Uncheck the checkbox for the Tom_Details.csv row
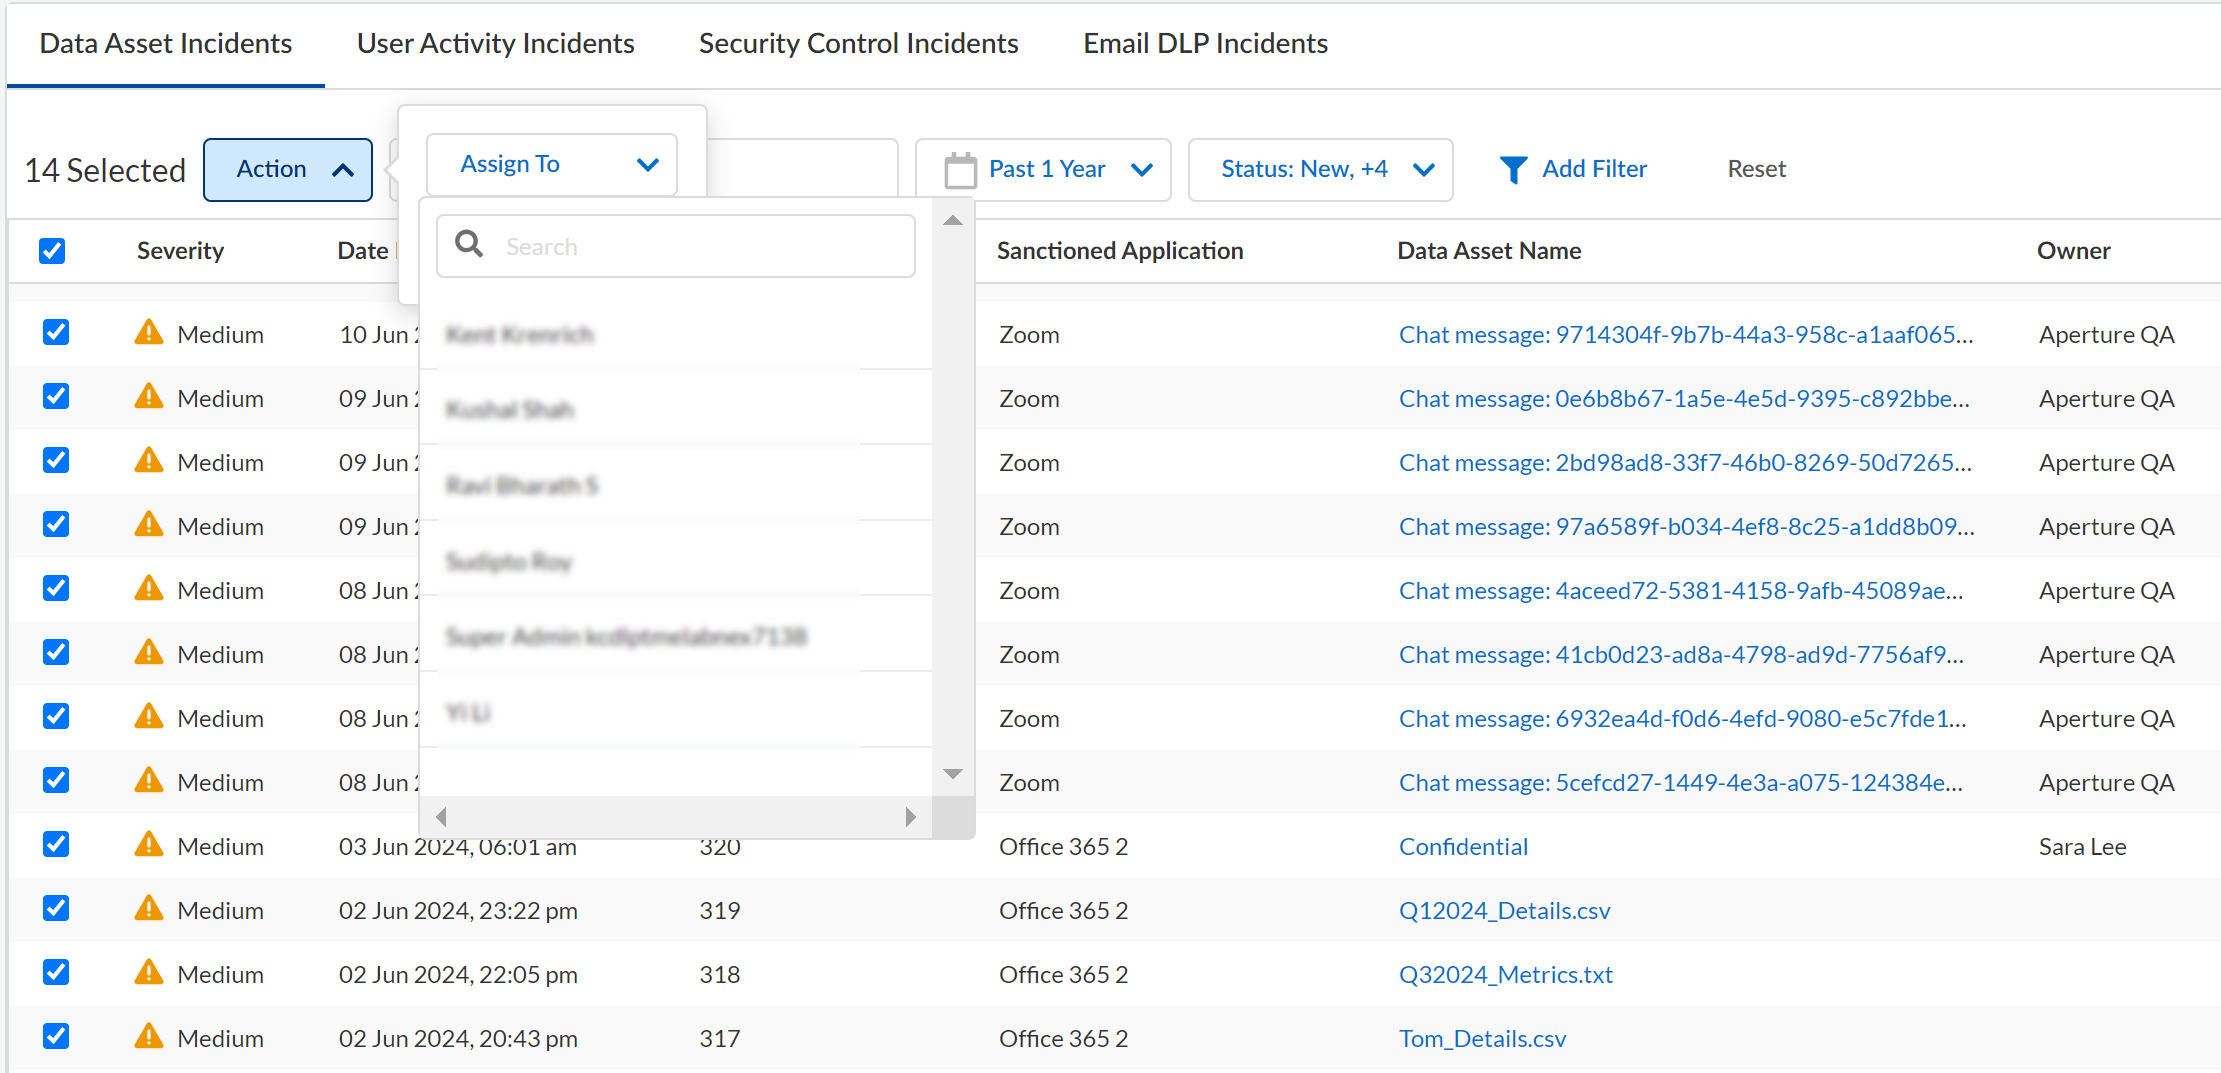 click(56, 1037)
